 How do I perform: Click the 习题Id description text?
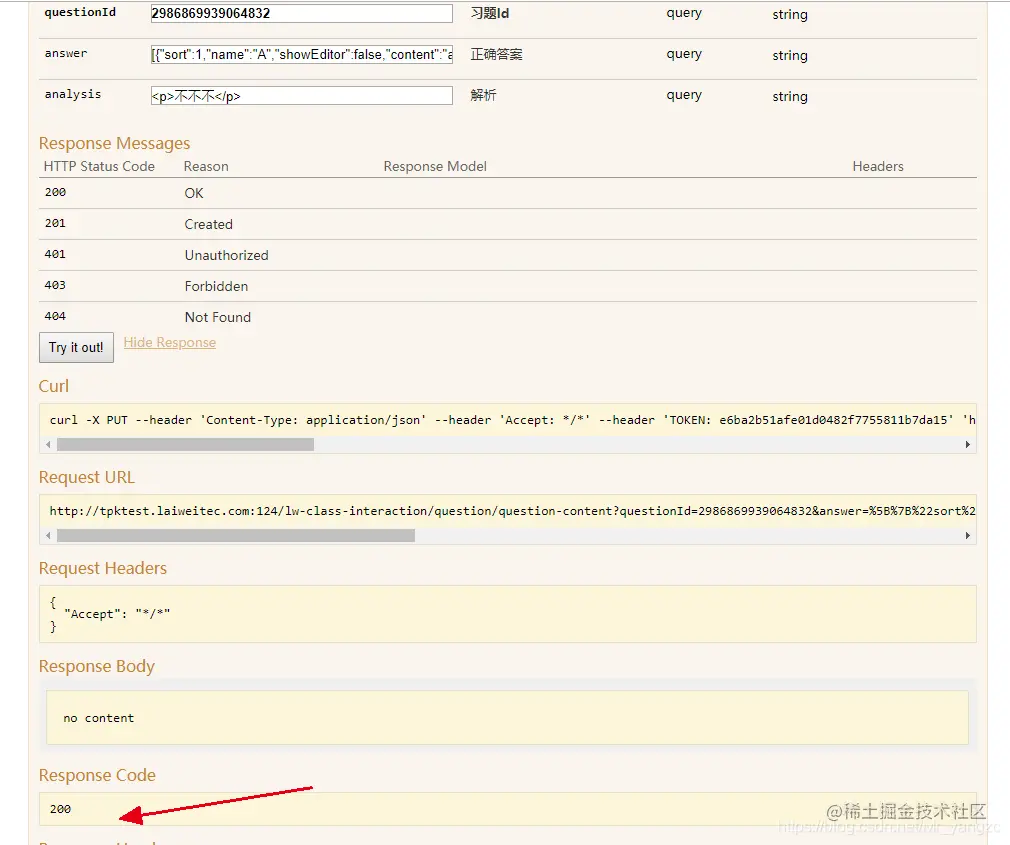(x=490, y=13)
